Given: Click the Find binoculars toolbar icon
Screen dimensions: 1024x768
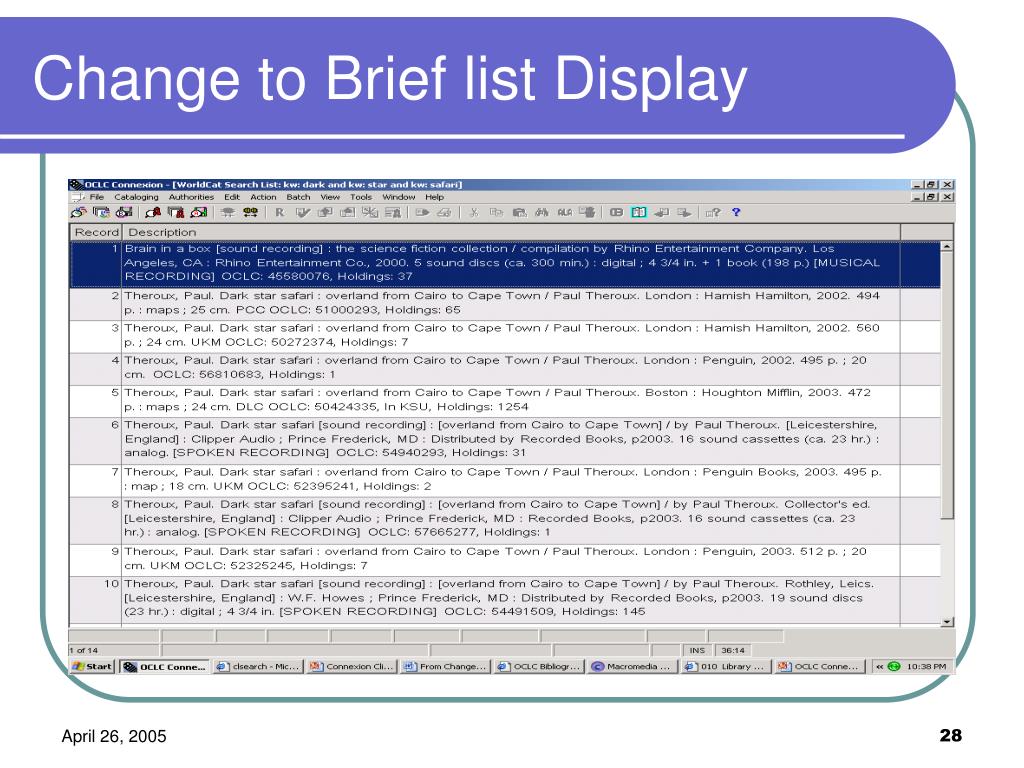Looking at the screenshot, I should pos(541,212).
